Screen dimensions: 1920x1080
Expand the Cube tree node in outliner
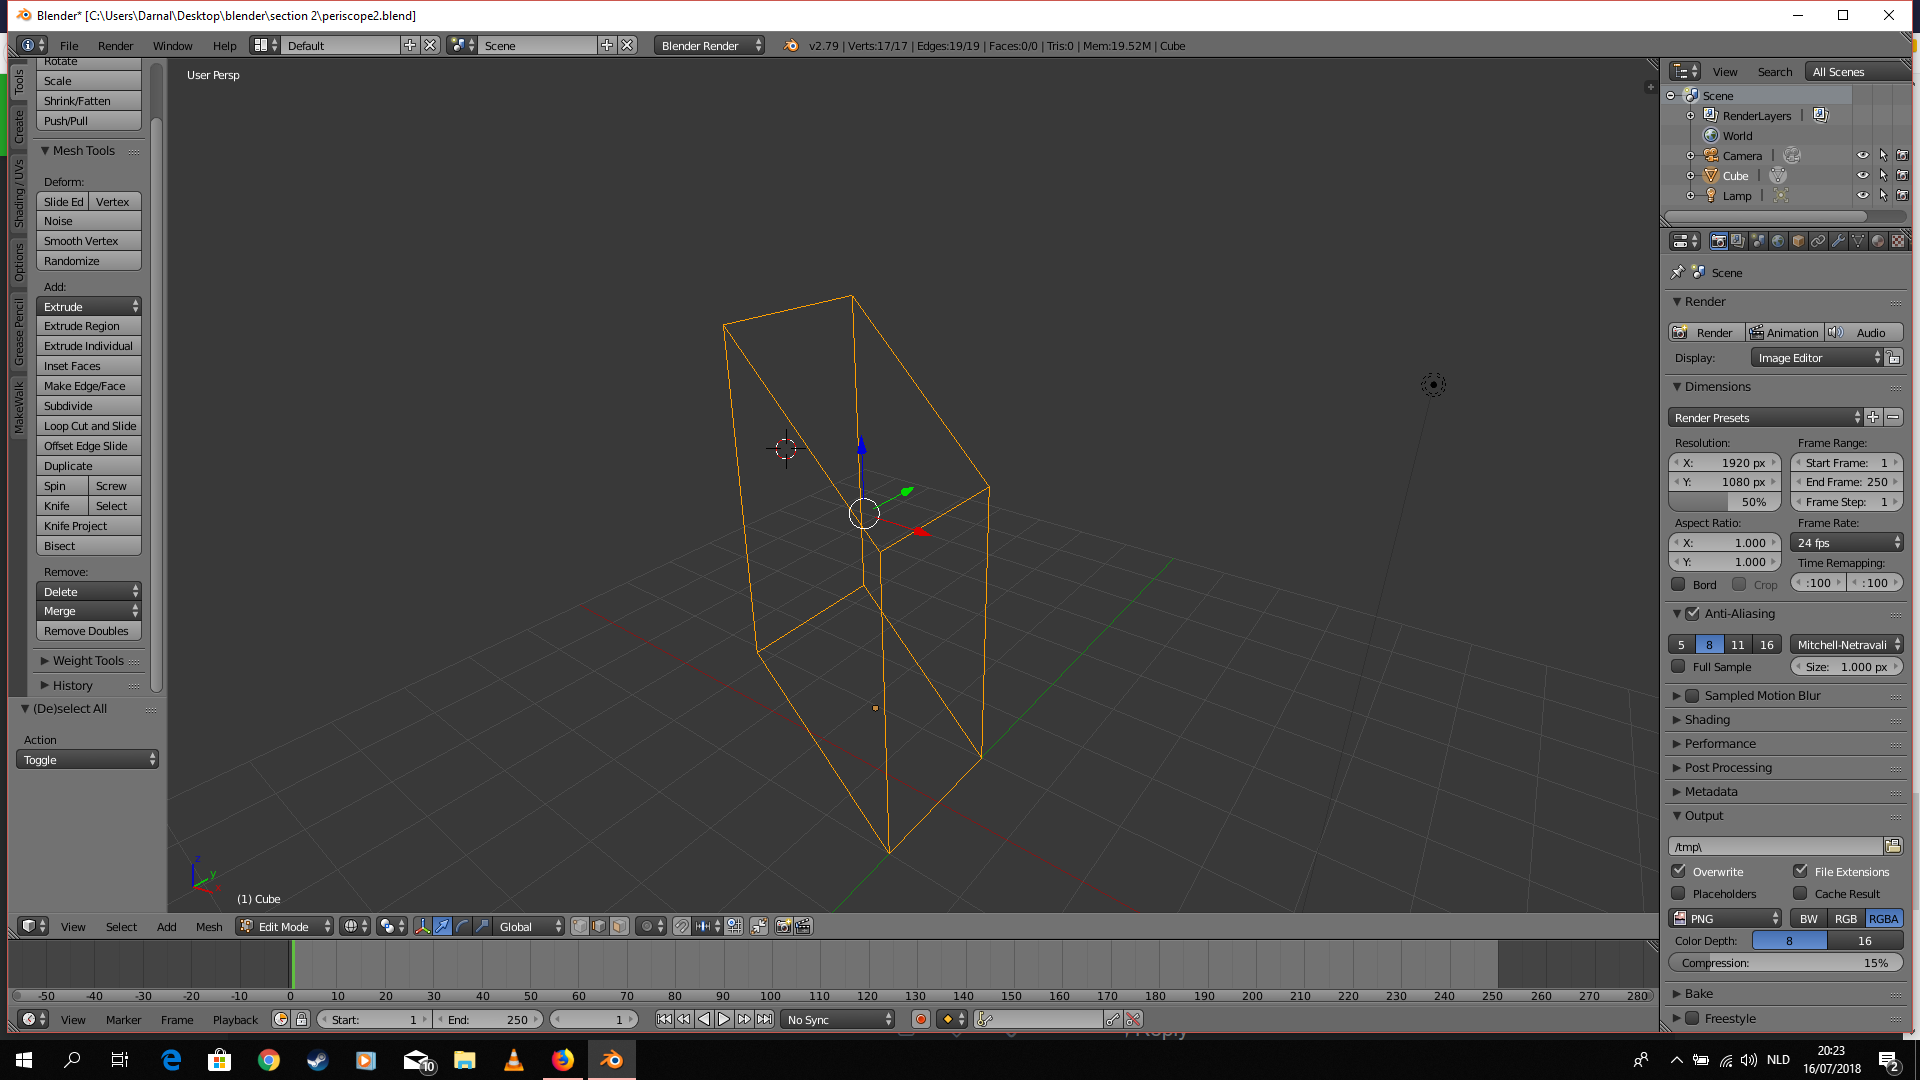(x=1691, y=175)
